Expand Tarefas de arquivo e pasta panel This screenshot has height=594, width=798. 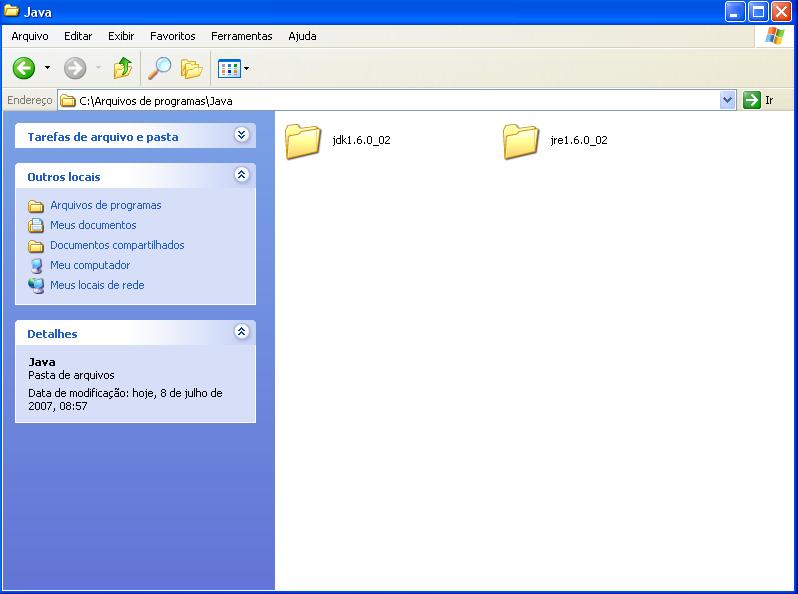pyautogui.click(x=241, y=134)
